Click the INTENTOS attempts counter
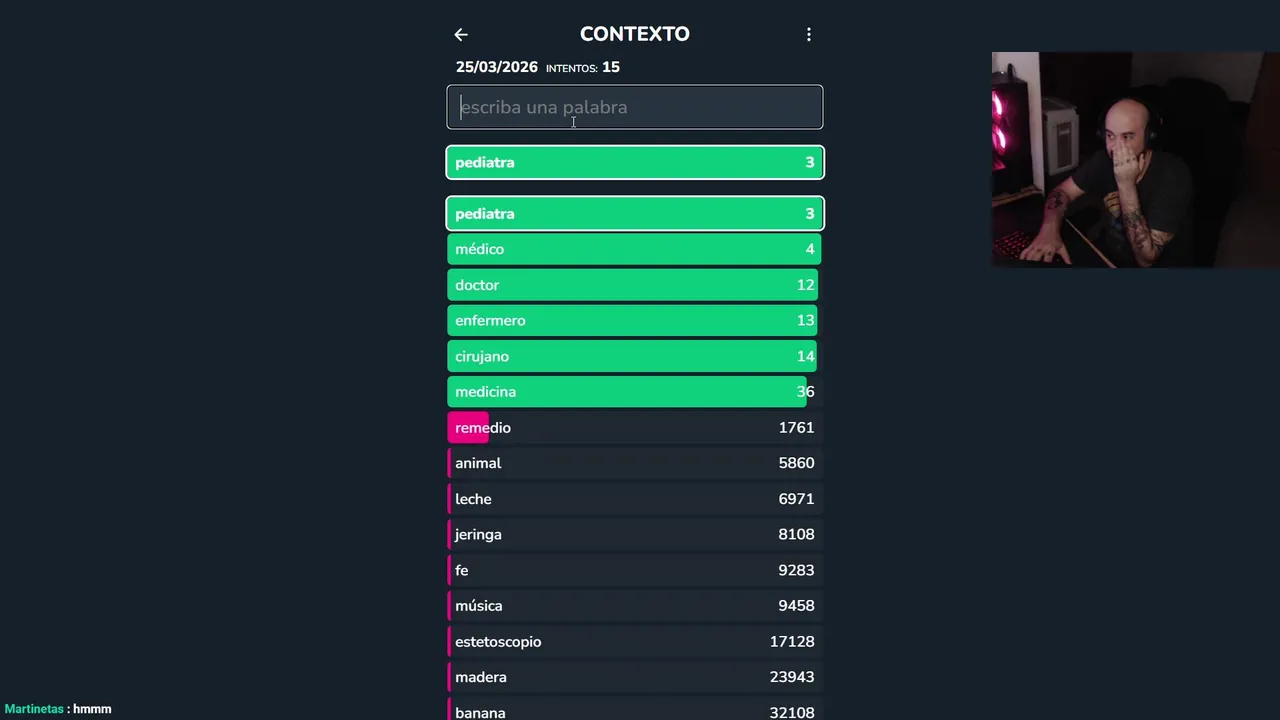 coord(583,68)
